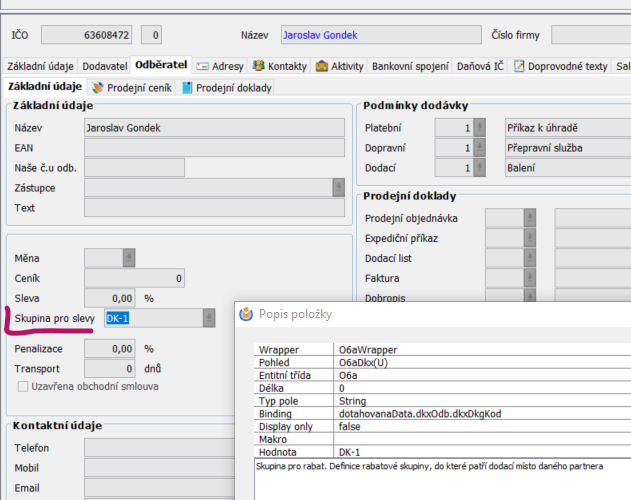The image size is (631, 500).
Task: Switch to the Dodavatel tab
Action: point(104,66)
